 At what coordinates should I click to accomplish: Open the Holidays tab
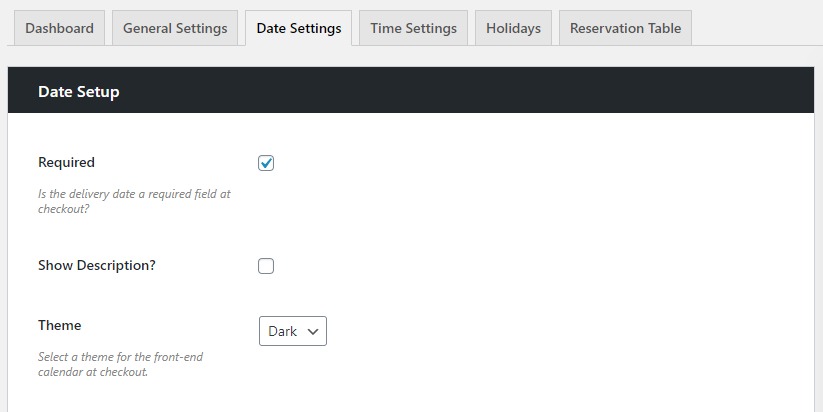click(513, 28)
